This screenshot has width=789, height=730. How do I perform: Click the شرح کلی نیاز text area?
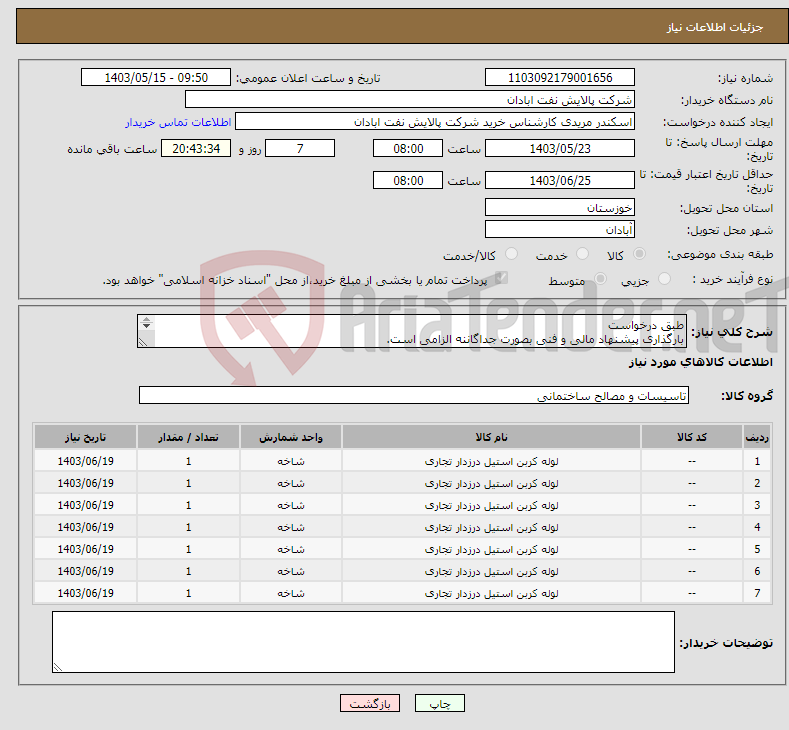pyautogui.click(x=412, y=331)
